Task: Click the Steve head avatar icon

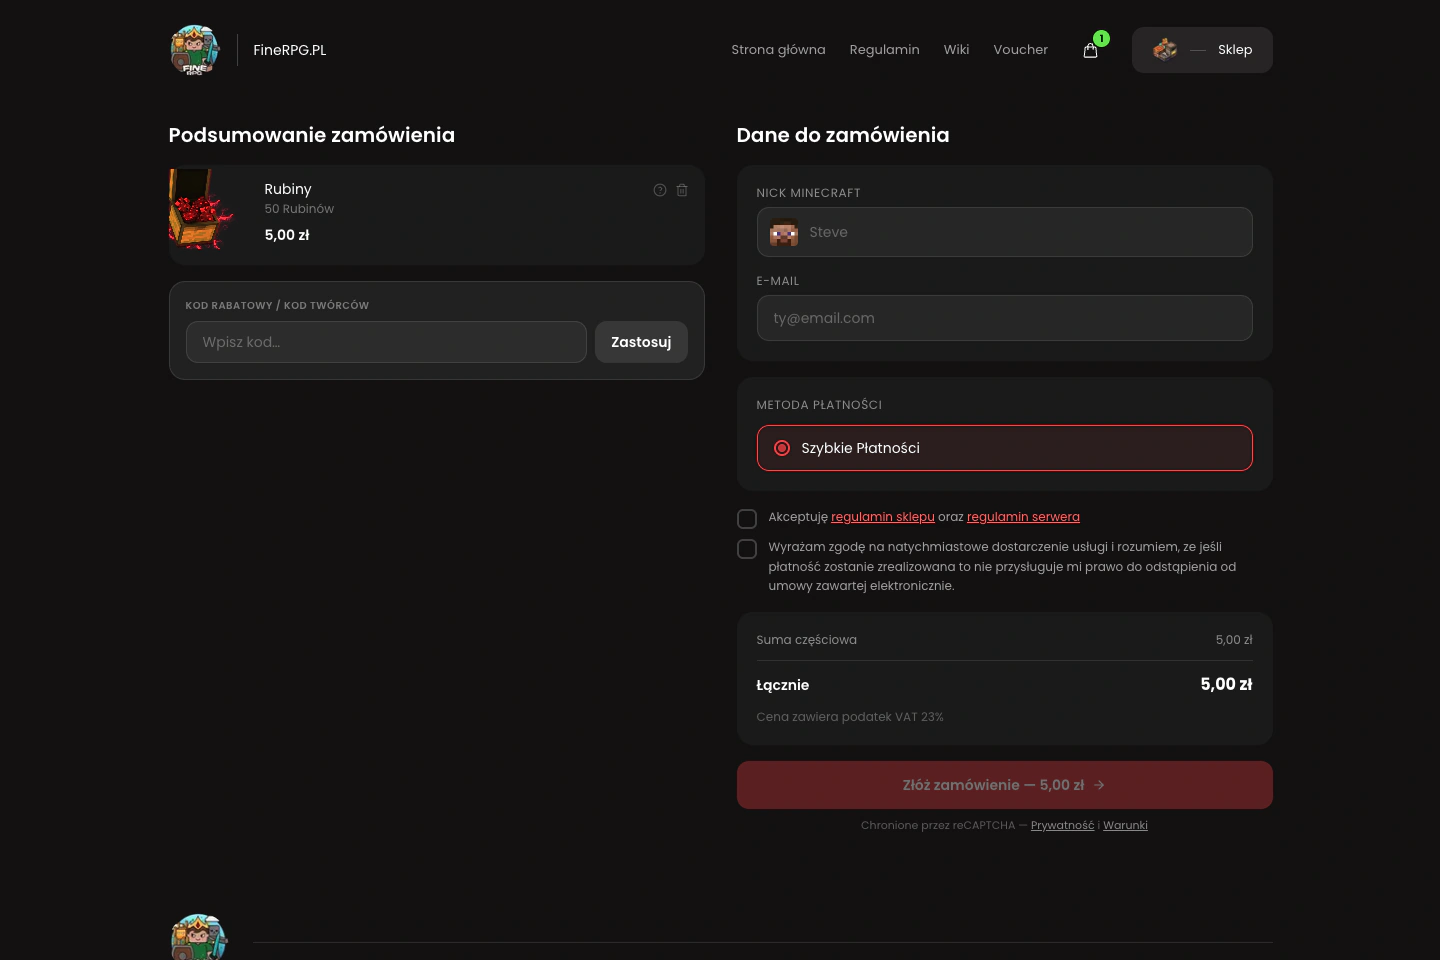Action: (784, 232)
